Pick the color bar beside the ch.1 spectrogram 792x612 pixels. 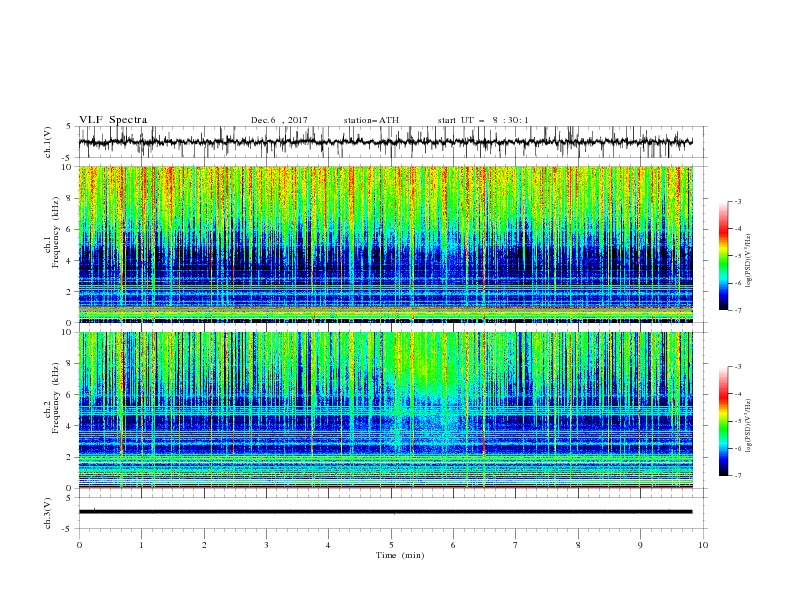[723, 256]
